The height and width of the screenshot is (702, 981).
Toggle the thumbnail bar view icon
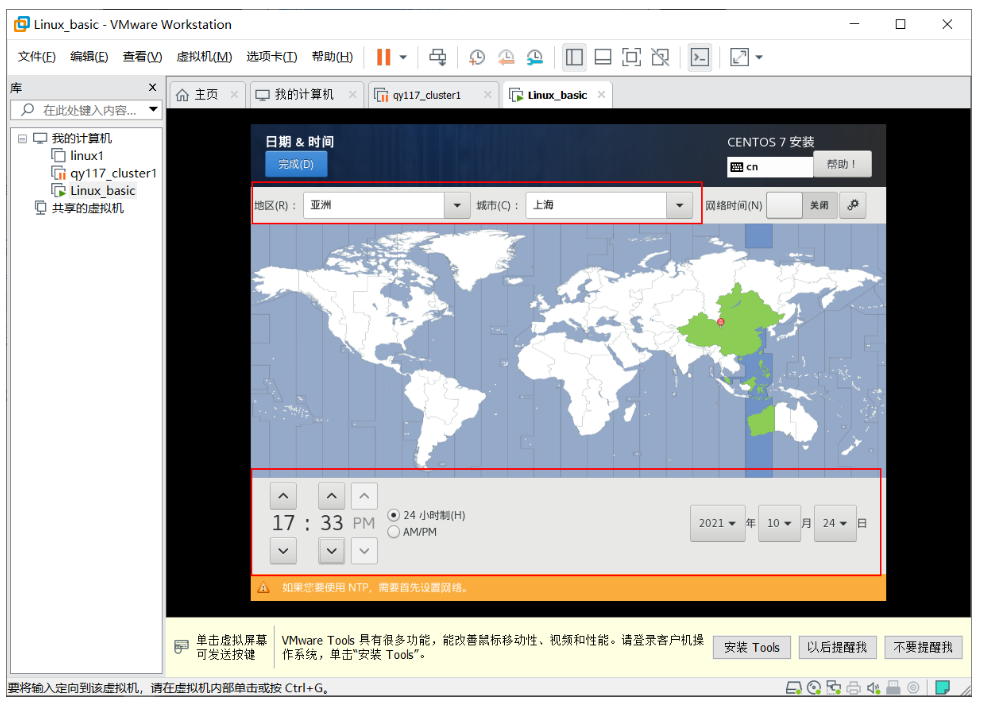pos(602,58)
